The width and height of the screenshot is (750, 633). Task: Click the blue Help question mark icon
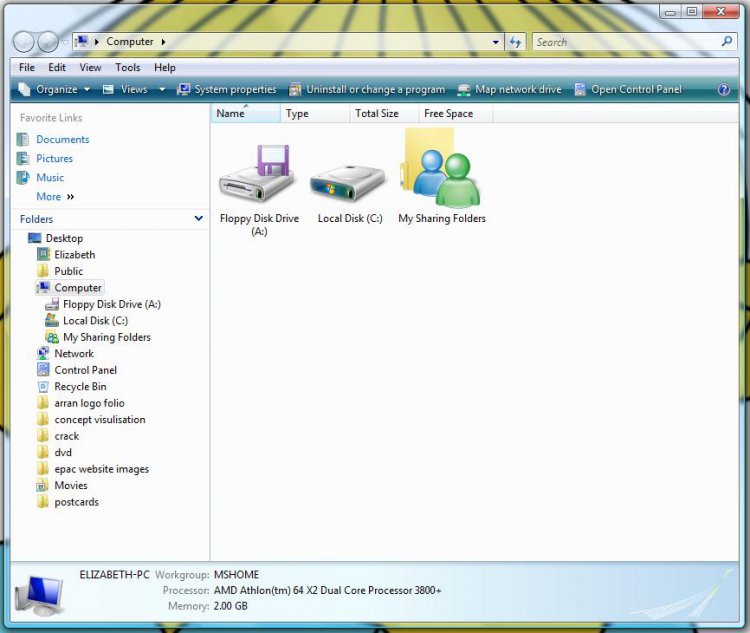(x=724, y=89)
